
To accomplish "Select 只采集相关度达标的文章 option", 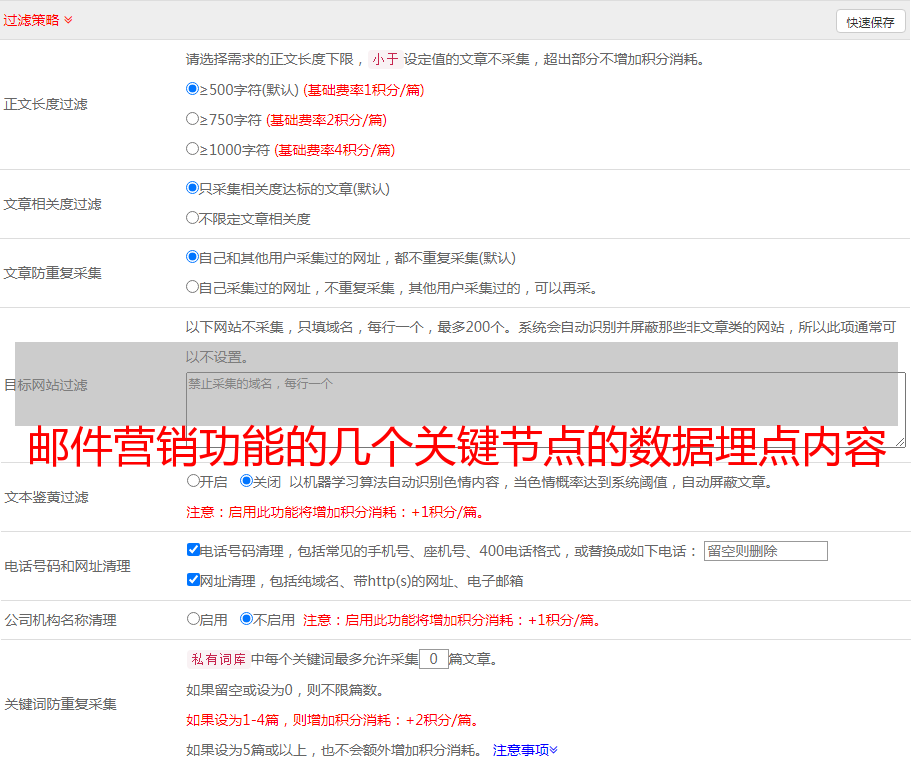I will (193, 188).
